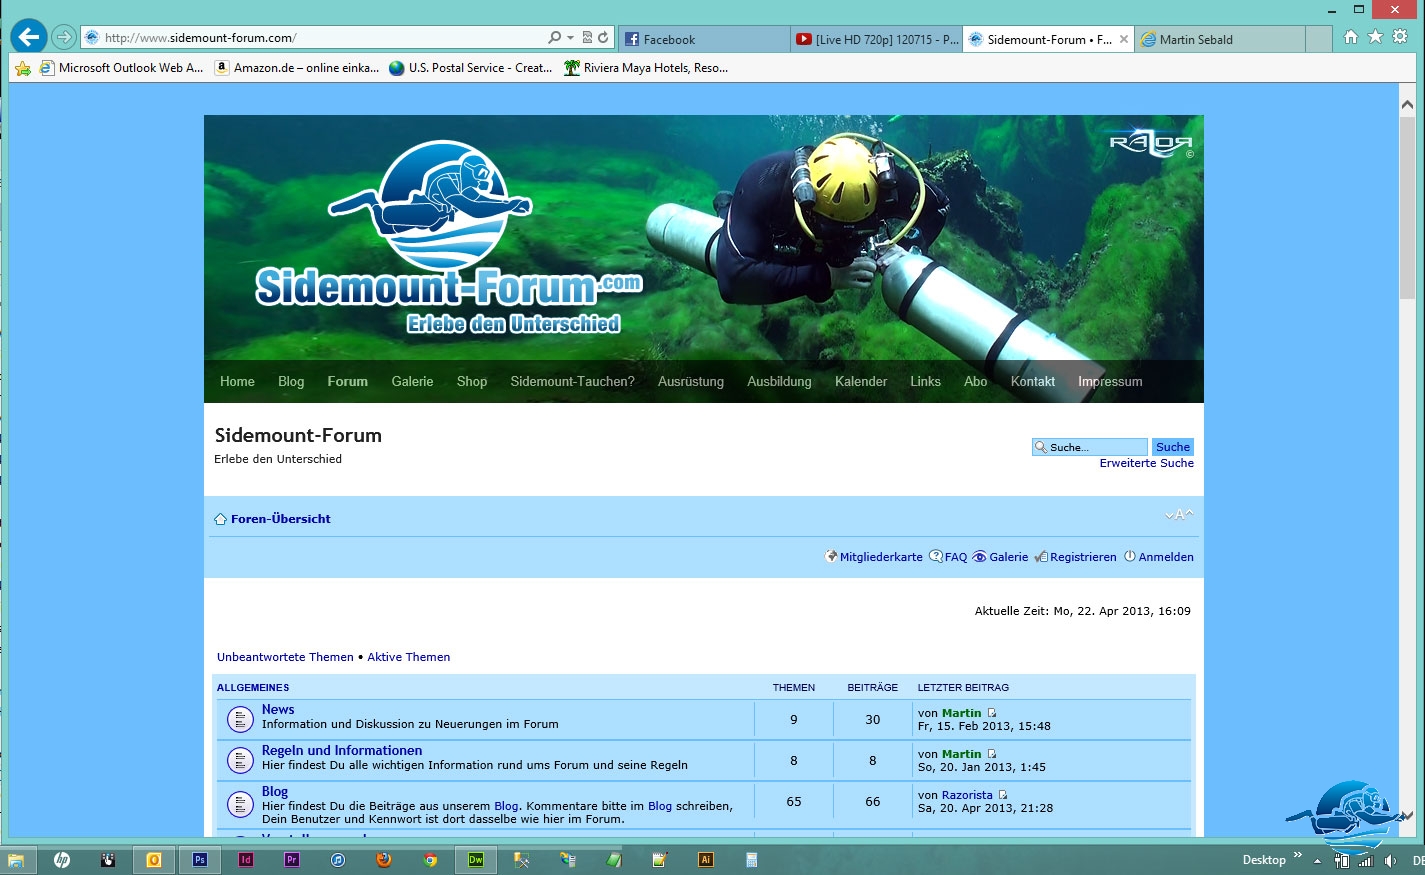Click the page's vertical scrollbar down arrow
1425x875 pixels.
pos(1407,816)
